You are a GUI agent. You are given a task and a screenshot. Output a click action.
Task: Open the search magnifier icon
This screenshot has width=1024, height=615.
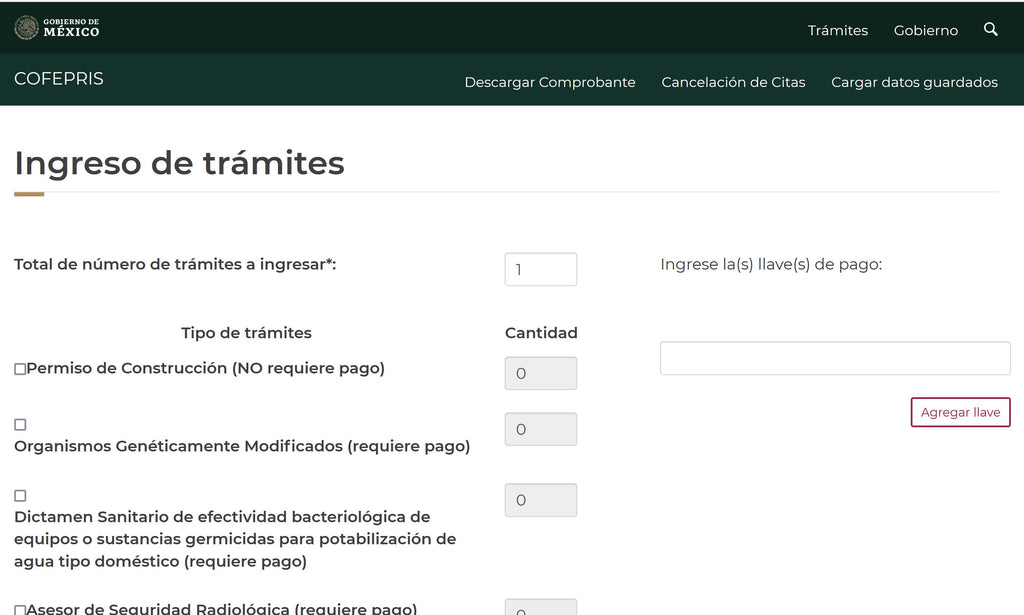990,29
